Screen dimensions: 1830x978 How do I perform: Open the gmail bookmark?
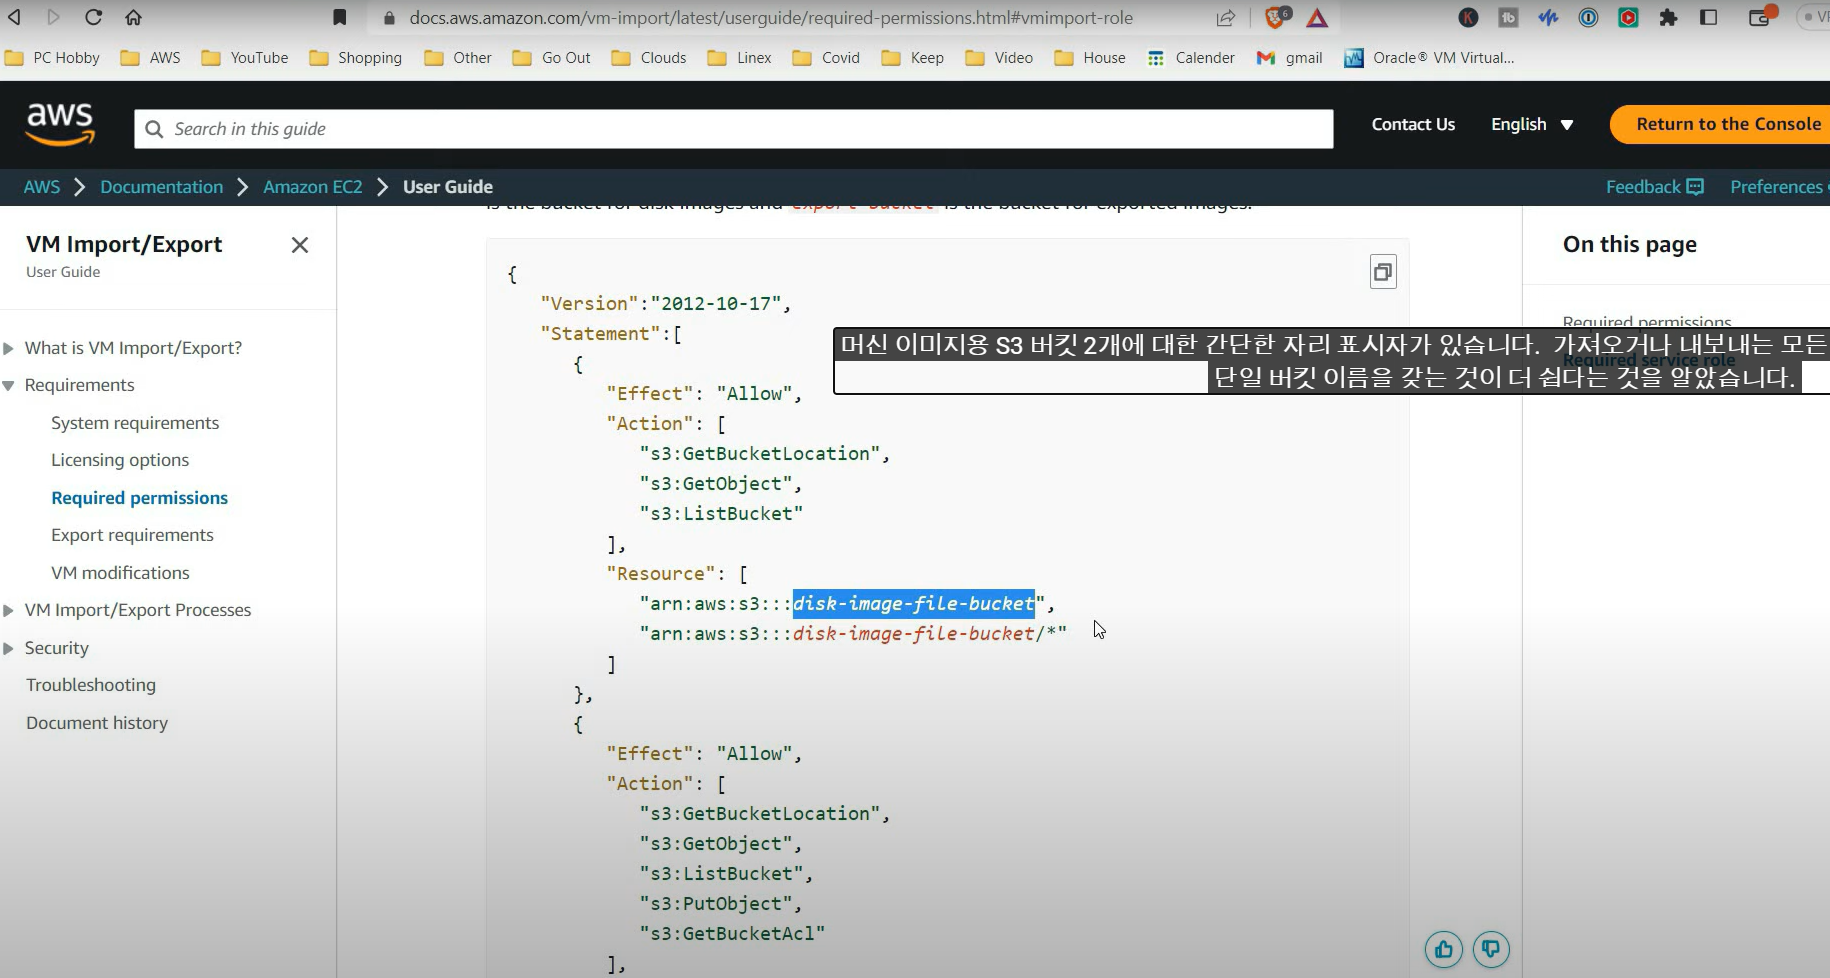[1289, 58]
